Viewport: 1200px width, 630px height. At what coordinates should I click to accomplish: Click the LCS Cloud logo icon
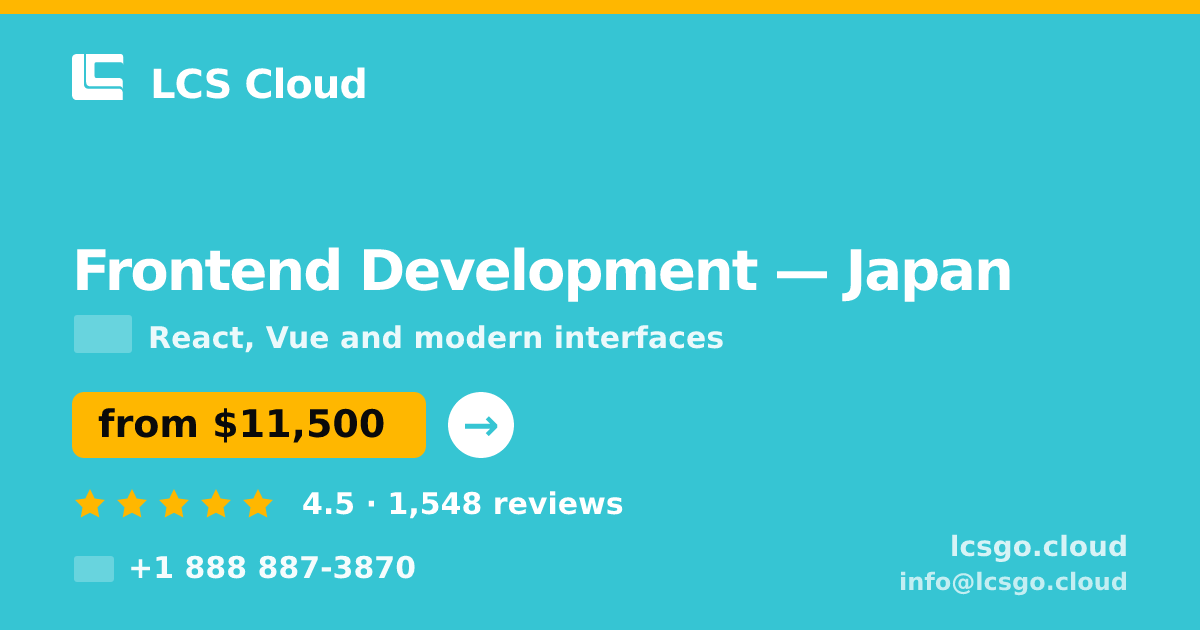click(x=98, y=77)
